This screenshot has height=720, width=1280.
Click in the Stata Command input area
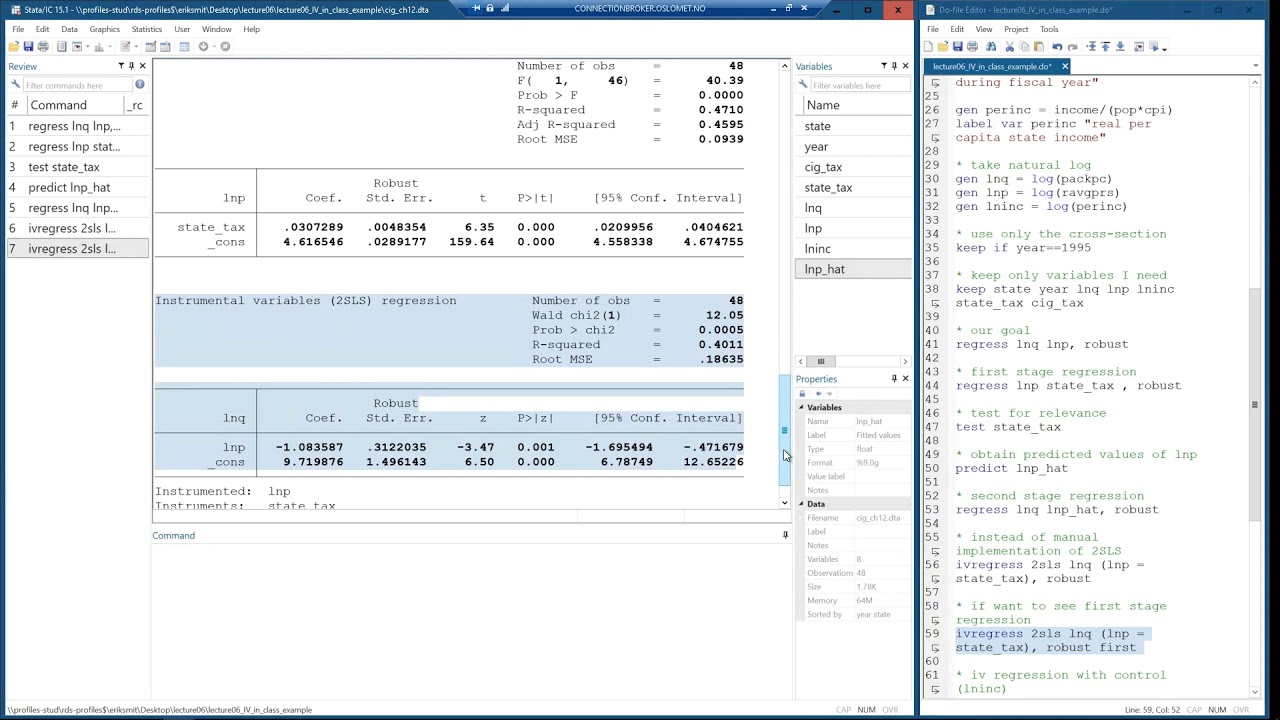click(470, 620)
